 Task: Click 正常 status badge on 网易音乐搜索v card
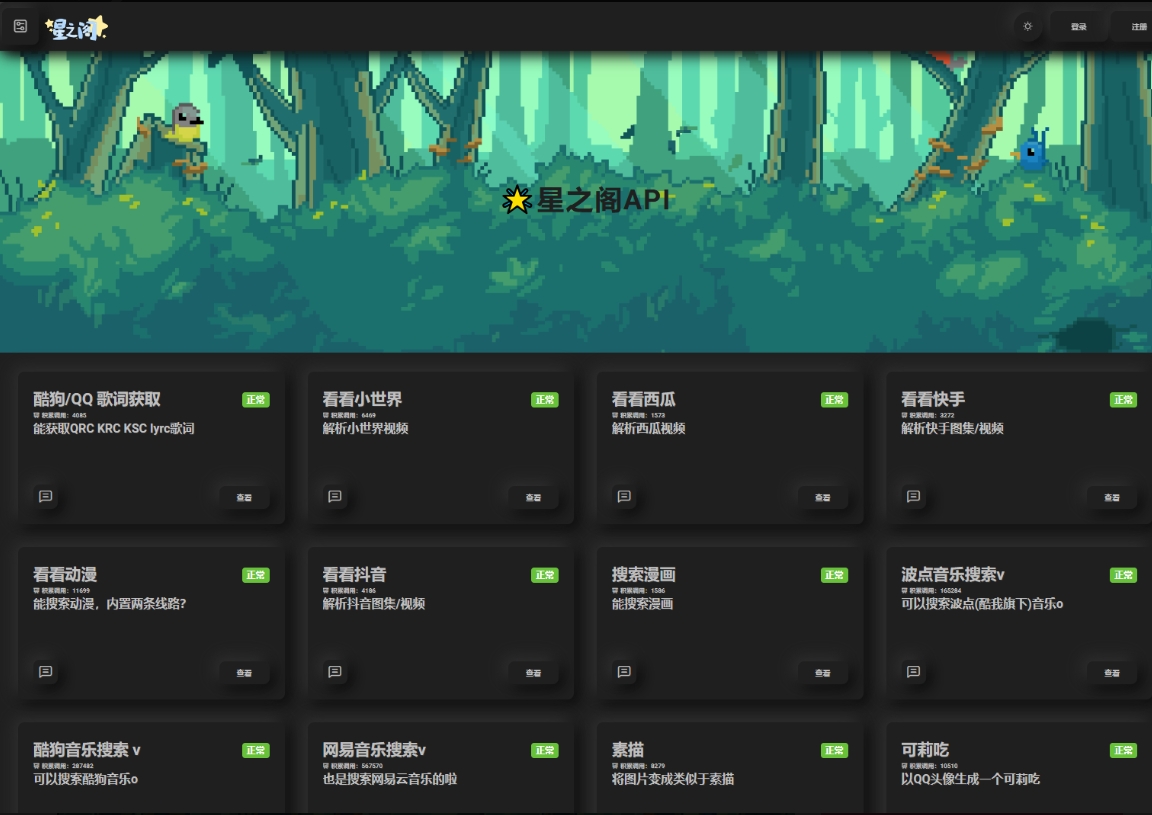pos(545,750)
